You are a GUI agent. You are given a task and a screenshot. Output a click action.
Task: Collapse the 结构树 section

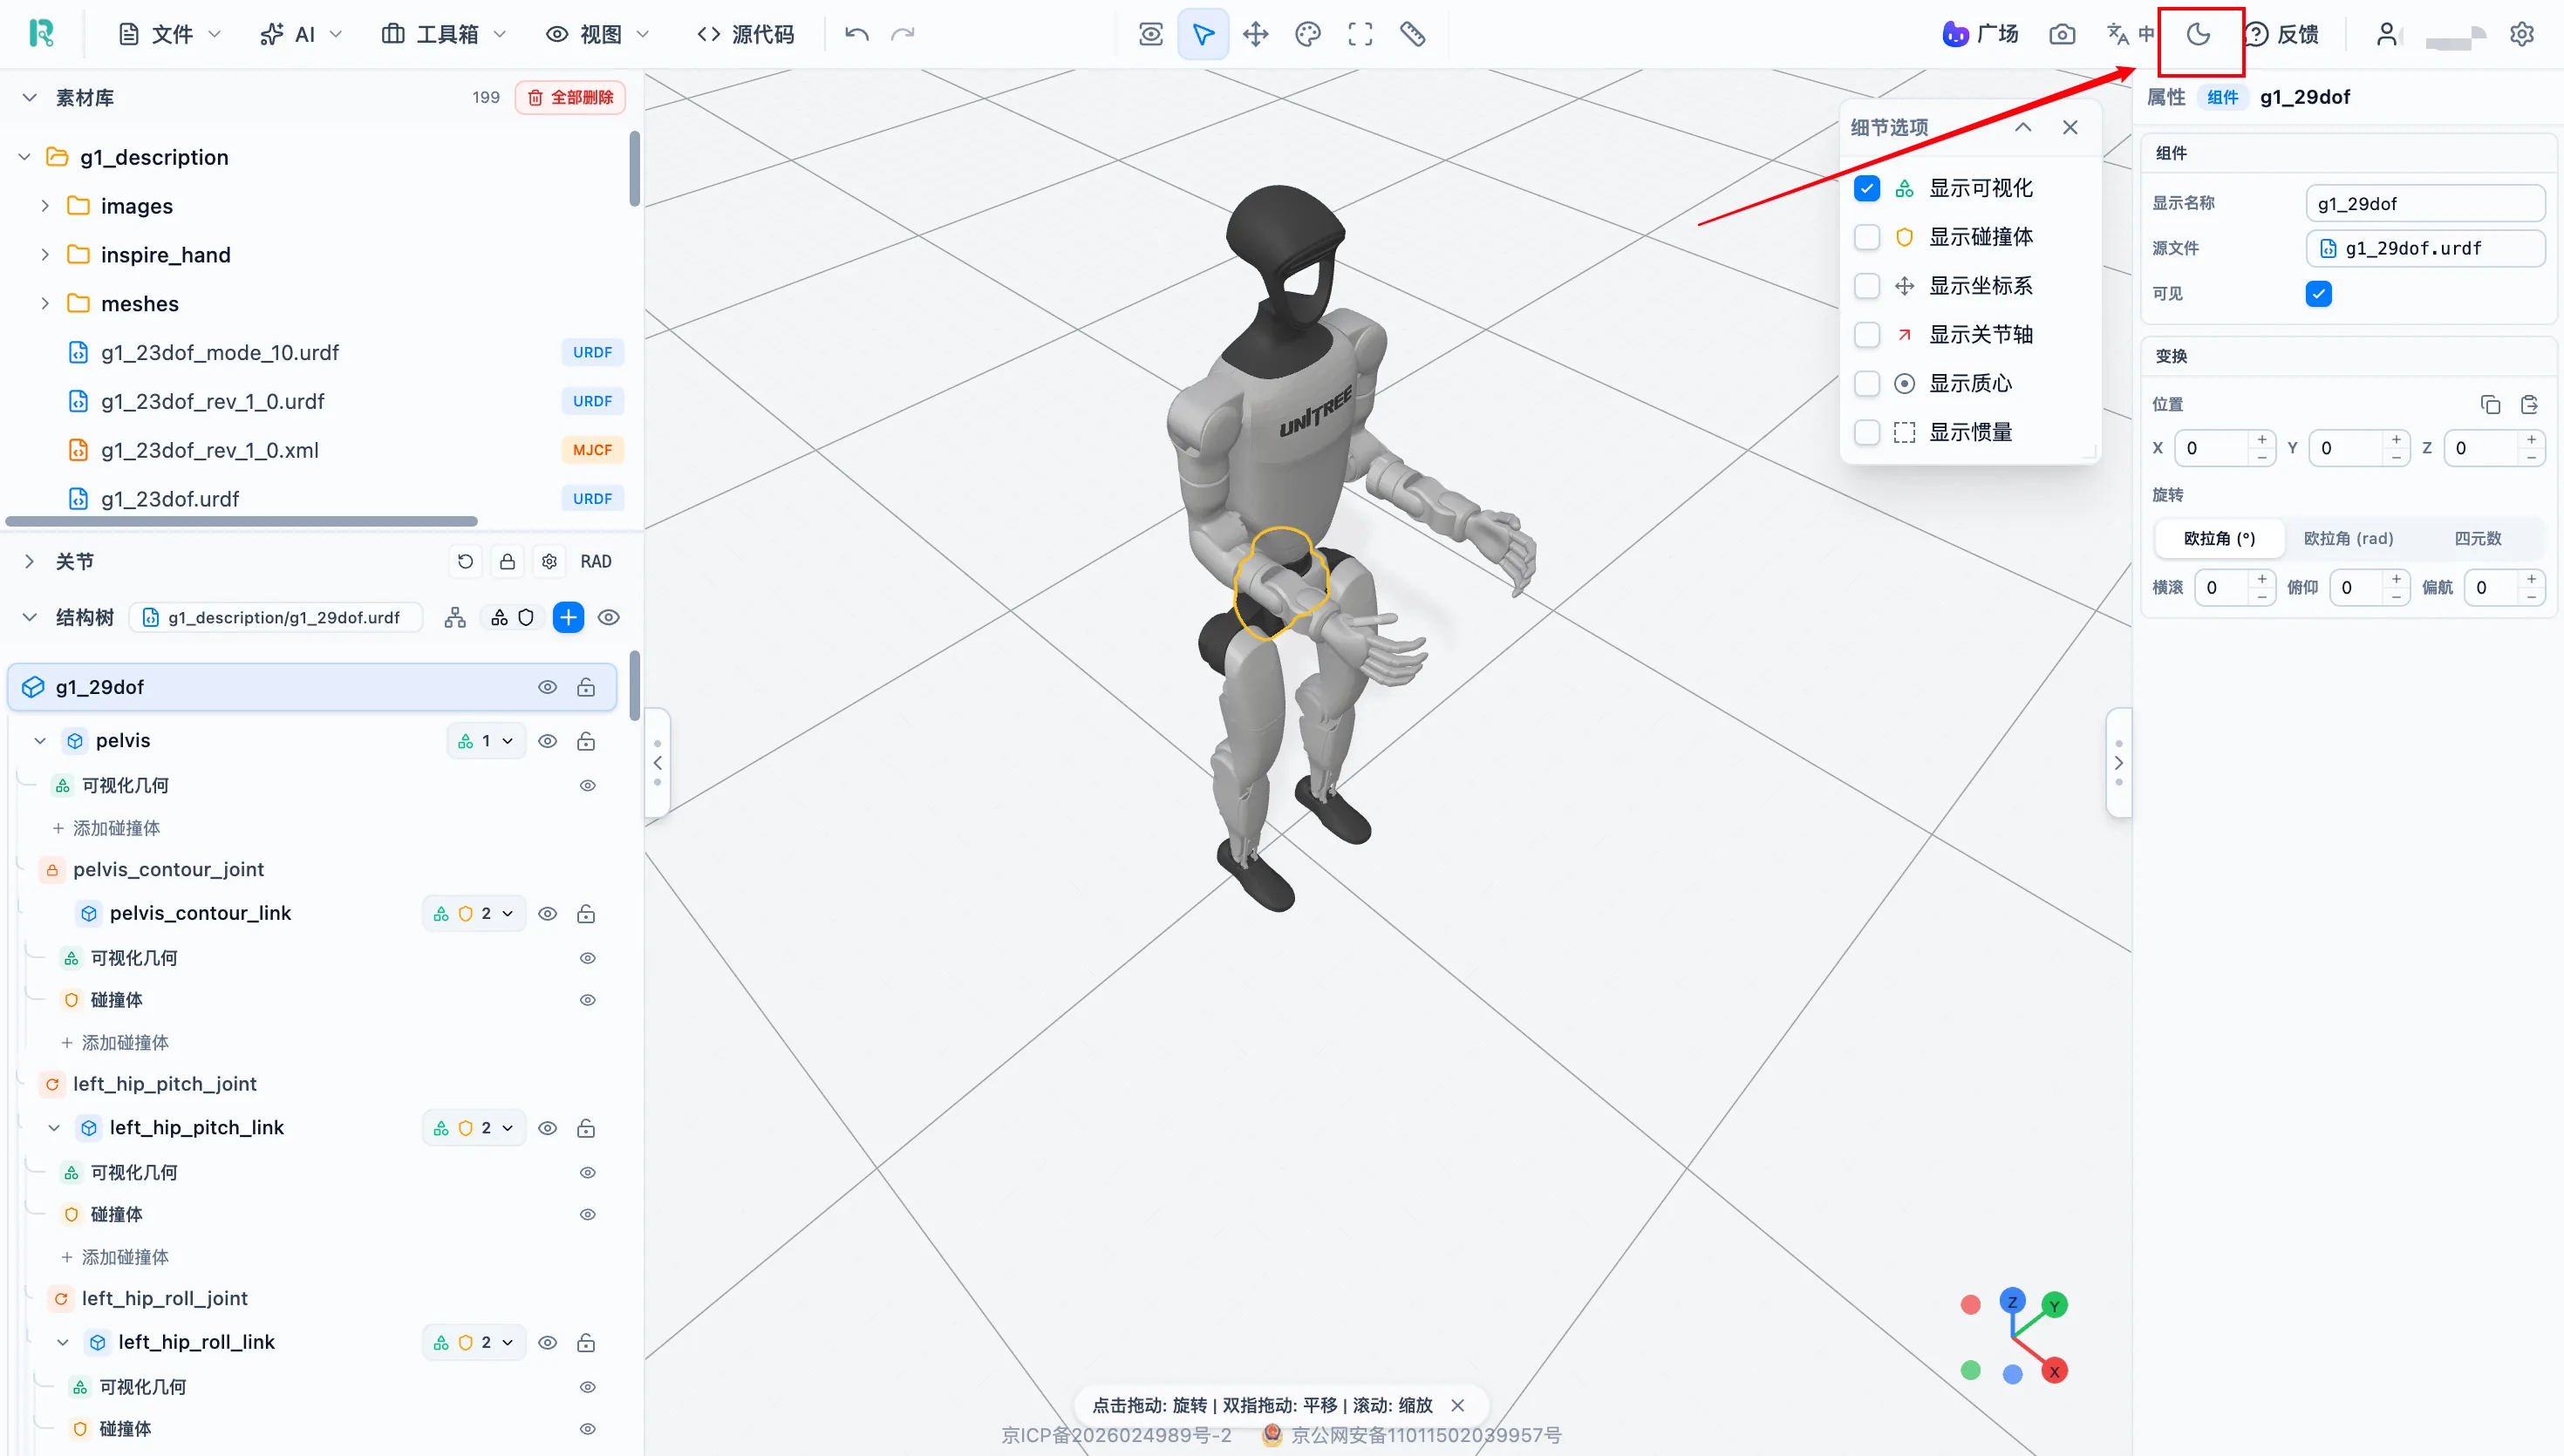[29, 617]
